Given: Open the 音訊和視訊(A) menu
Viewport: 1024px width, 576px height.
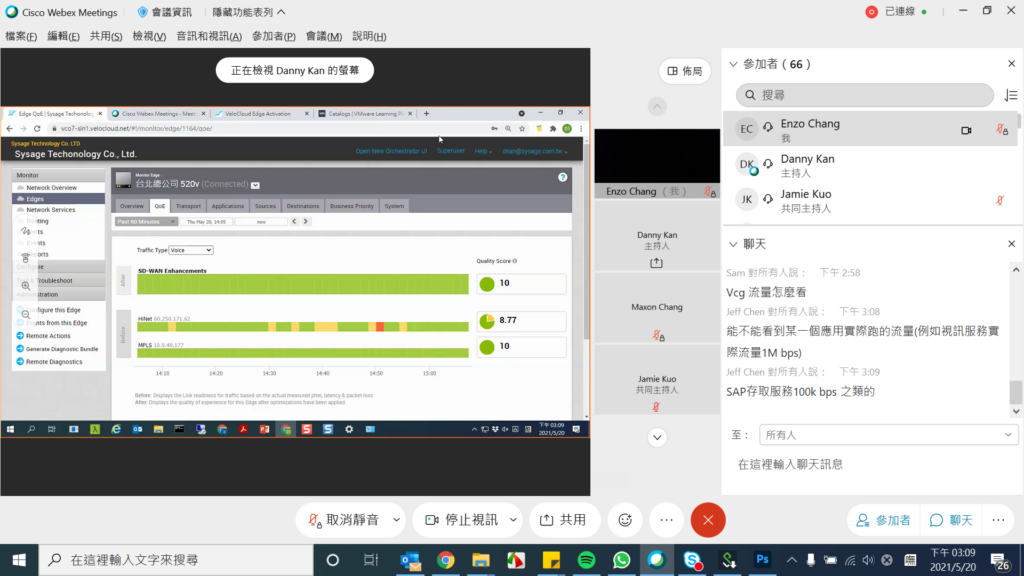Looking at the screenshot, I should [x=209, y=37].
